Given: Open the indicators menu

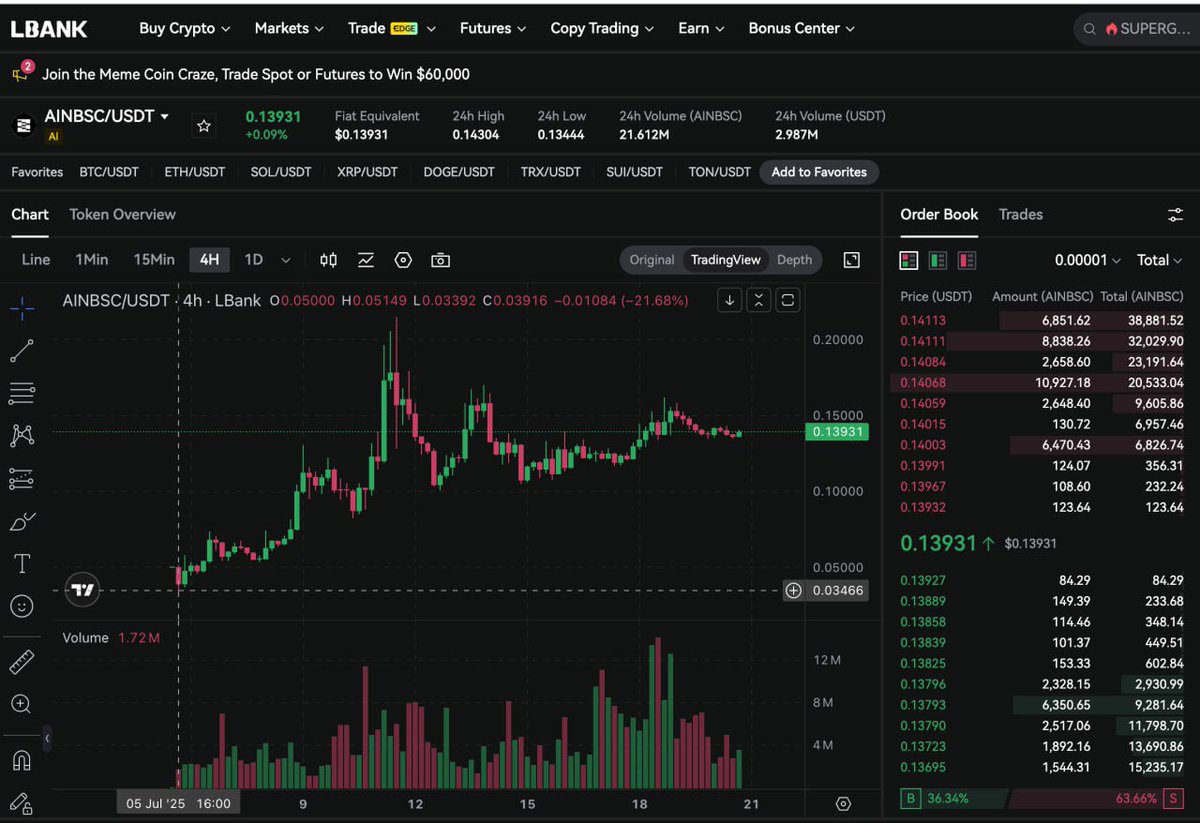Looking at the screenshot, I should point(366,260).
